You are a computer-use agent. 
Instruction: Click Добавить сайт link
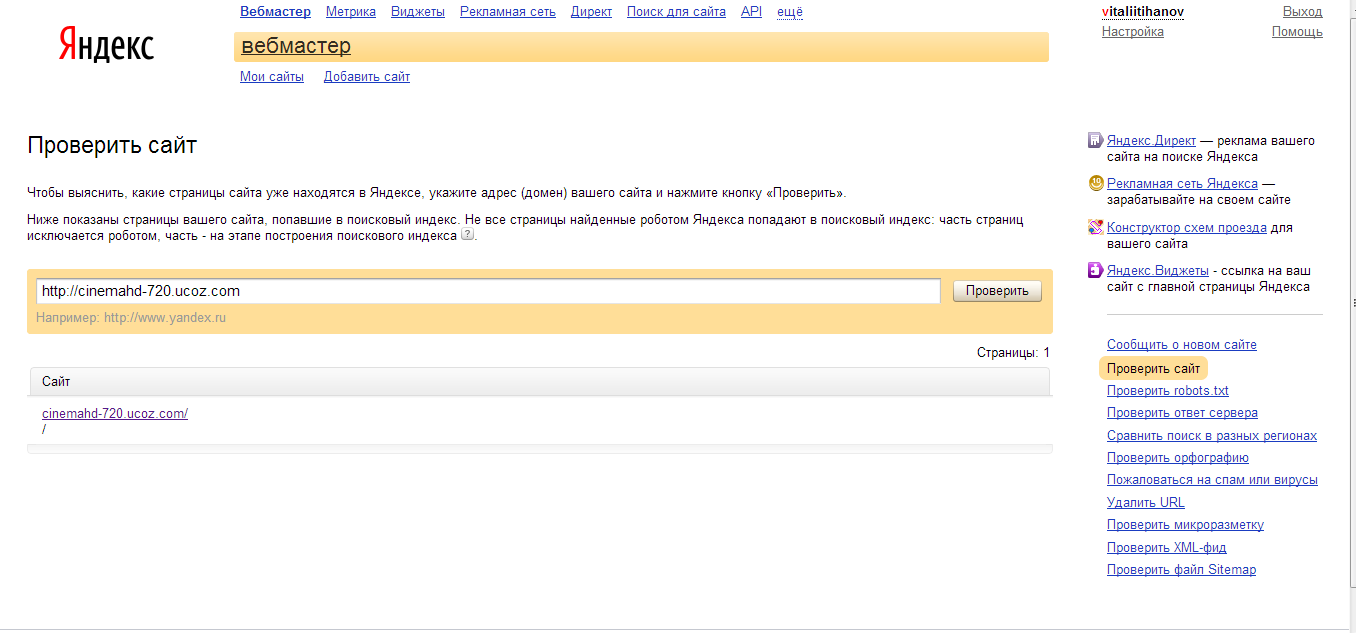367,77
